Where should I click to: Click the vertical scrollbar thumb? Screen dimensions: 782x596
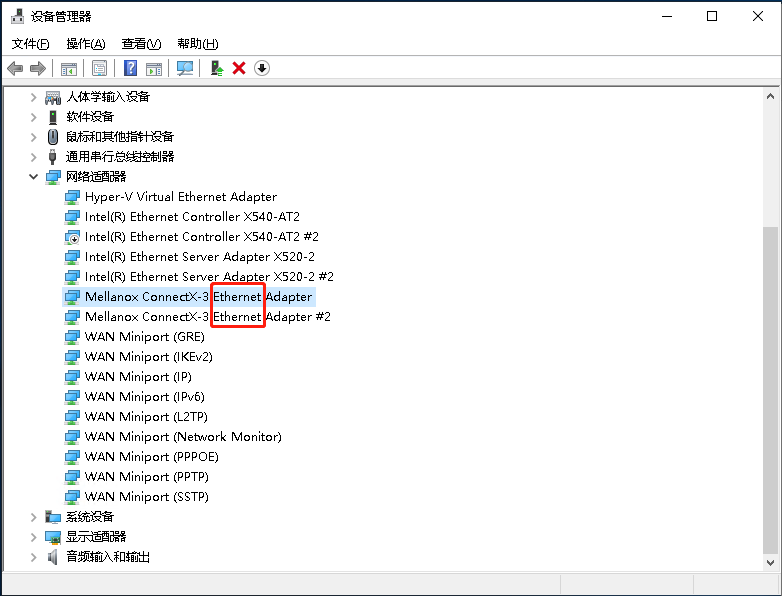[x=770, y=390]
